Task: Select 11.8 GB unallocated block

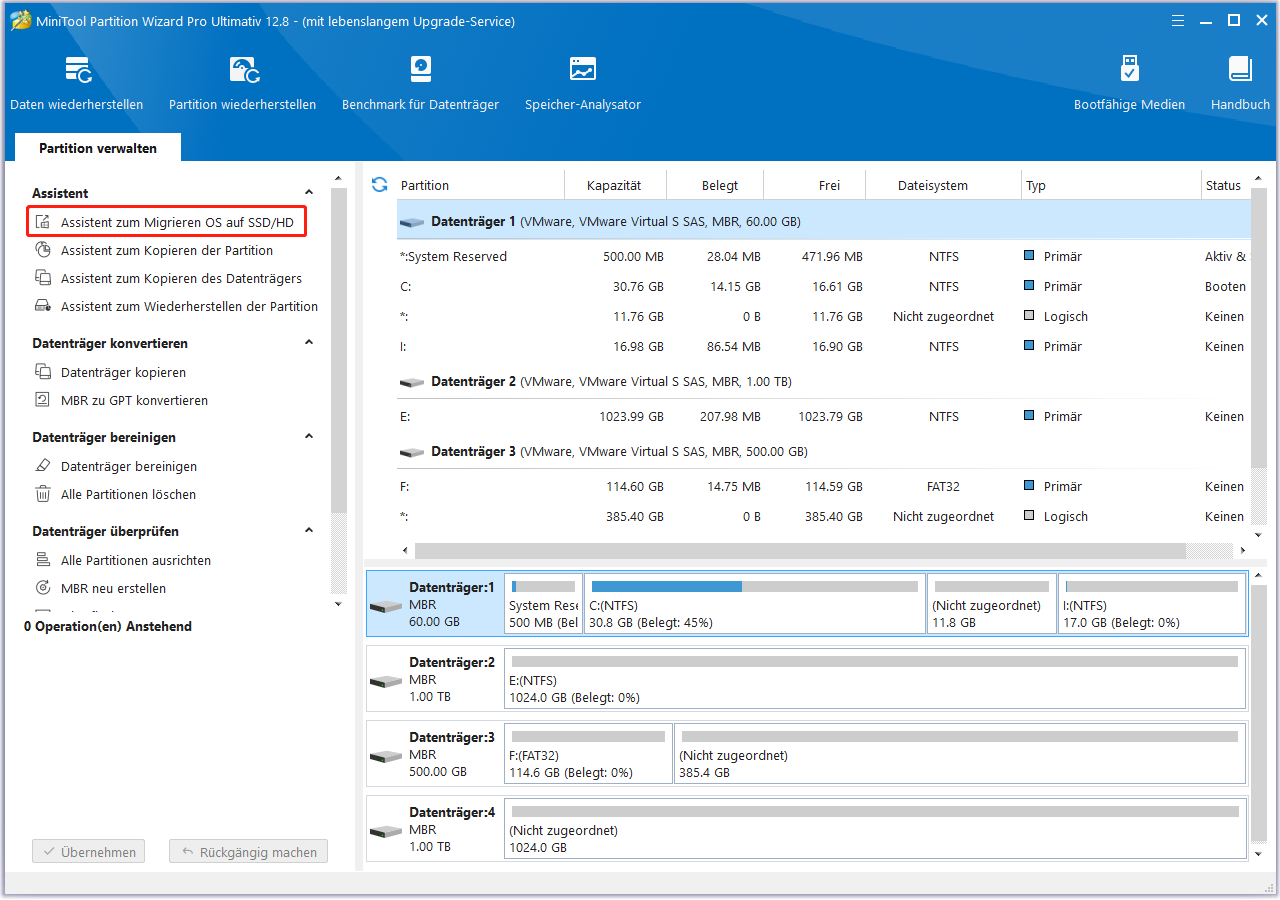Action: 992,604
